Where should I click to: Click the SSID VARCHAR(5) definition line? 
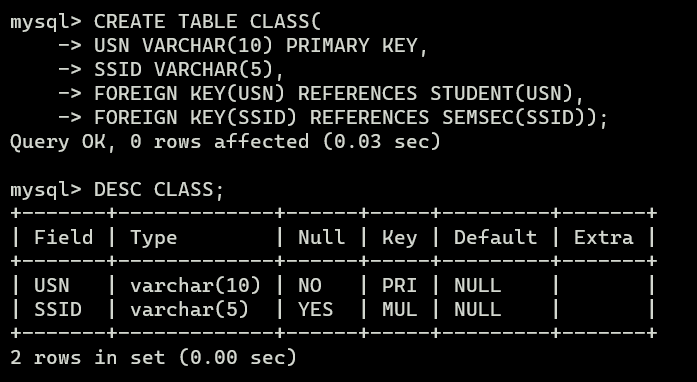pyautogui.click(x=189, y=70)
